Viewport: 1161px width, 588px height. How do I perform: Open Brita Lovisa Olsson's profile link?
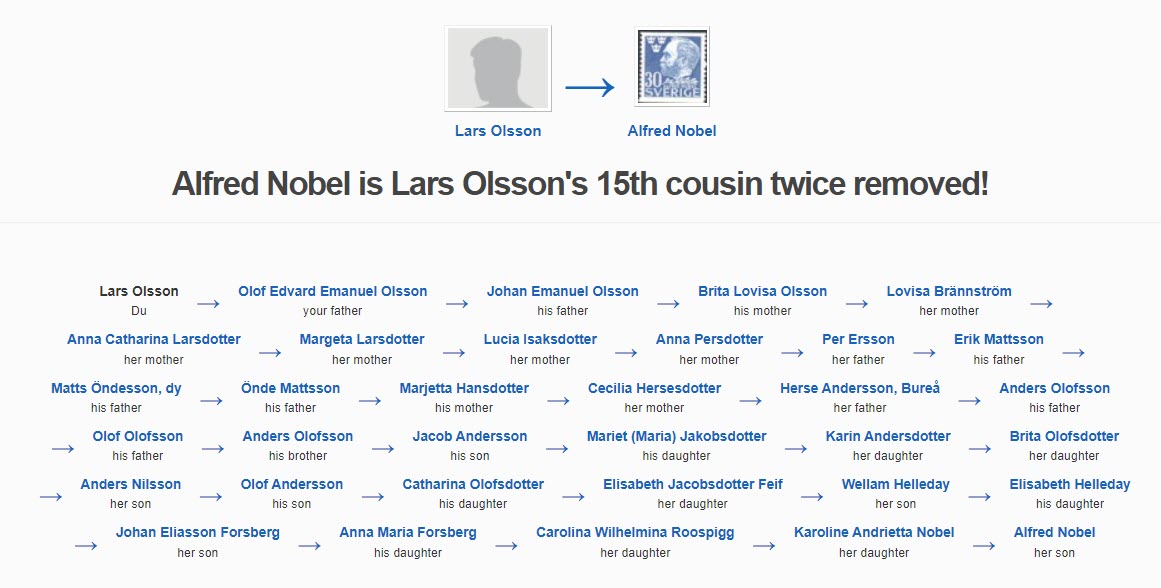click(x=763, y=292)
